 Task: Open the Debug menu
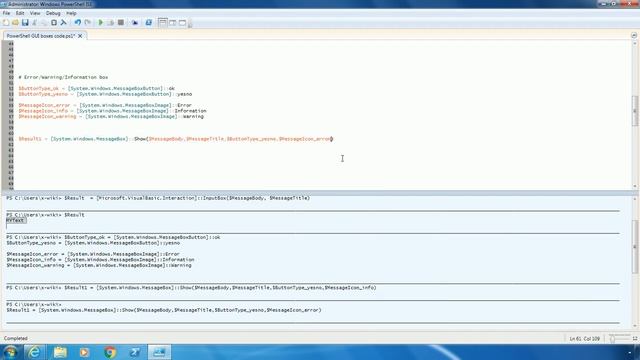coord(53,13)
